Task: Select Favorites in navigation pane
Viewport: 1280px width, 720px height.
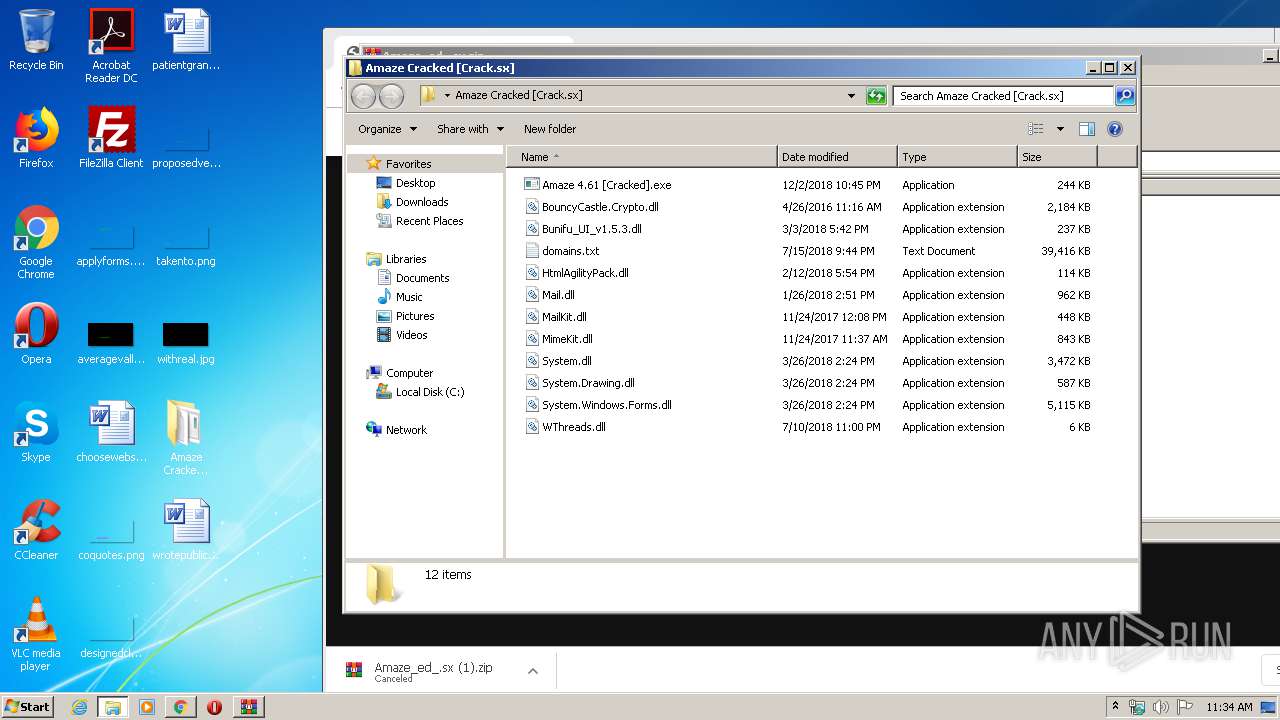Action: click(408, 164)
